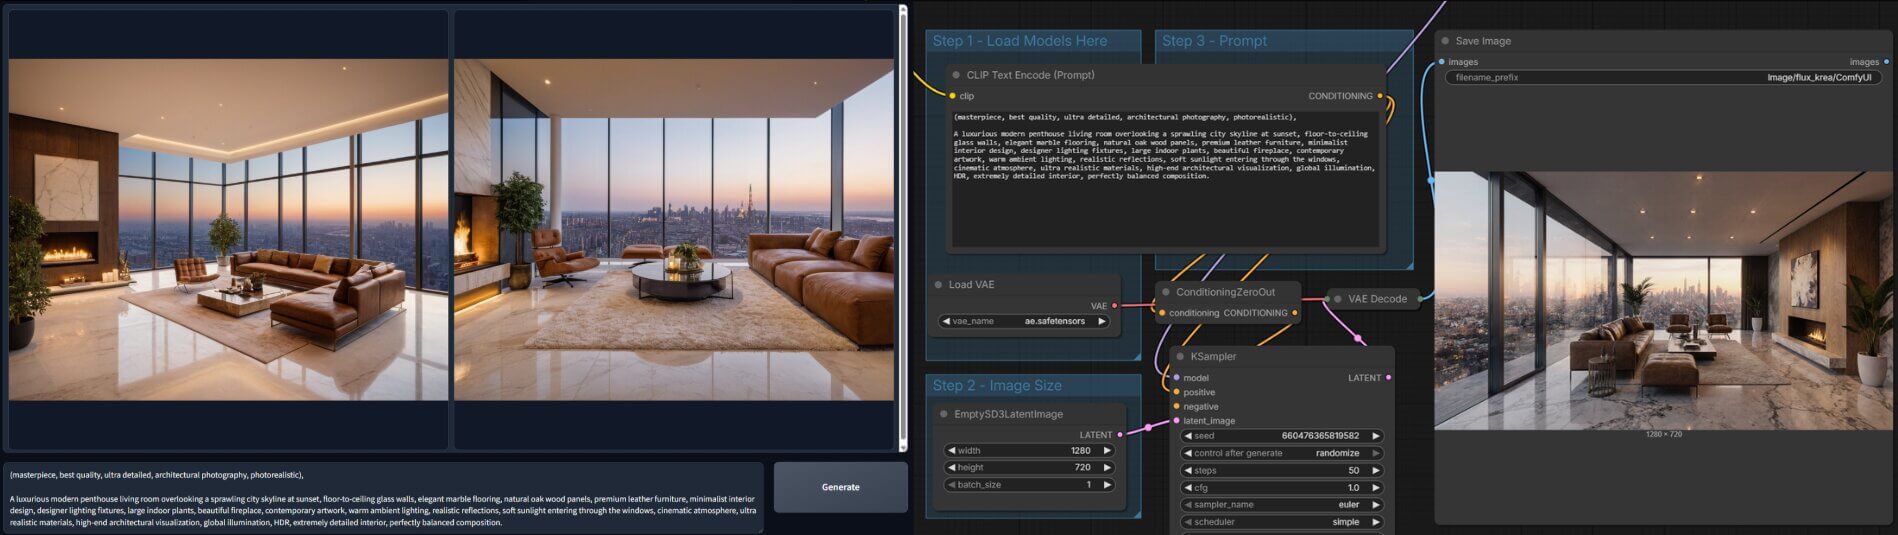1898x535 pixels.
Task: Open the scheduler simple dropdown
Action: click(1282, 522)
